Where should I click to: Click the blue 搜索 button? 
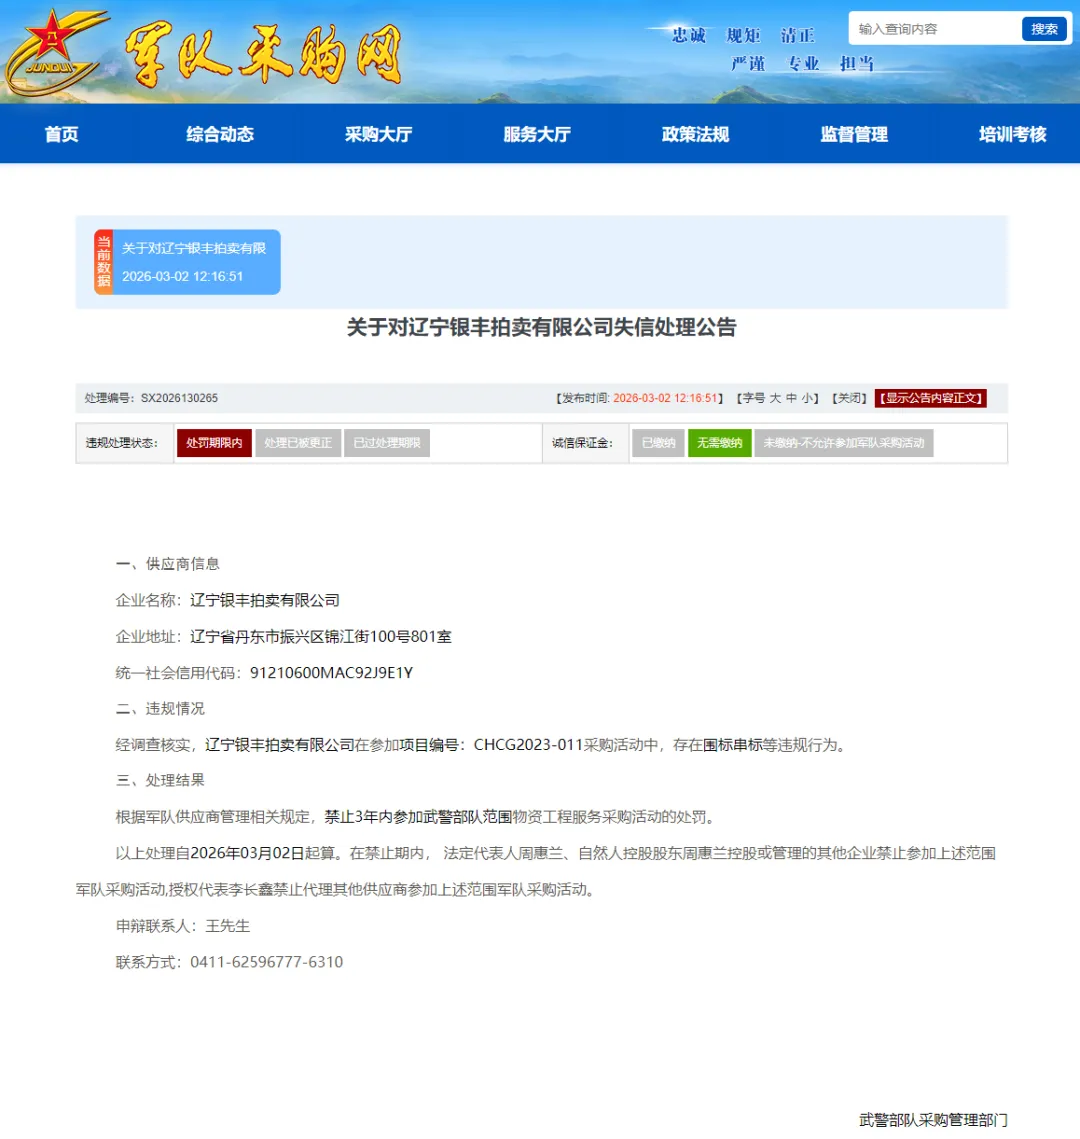click(1044, 29)
